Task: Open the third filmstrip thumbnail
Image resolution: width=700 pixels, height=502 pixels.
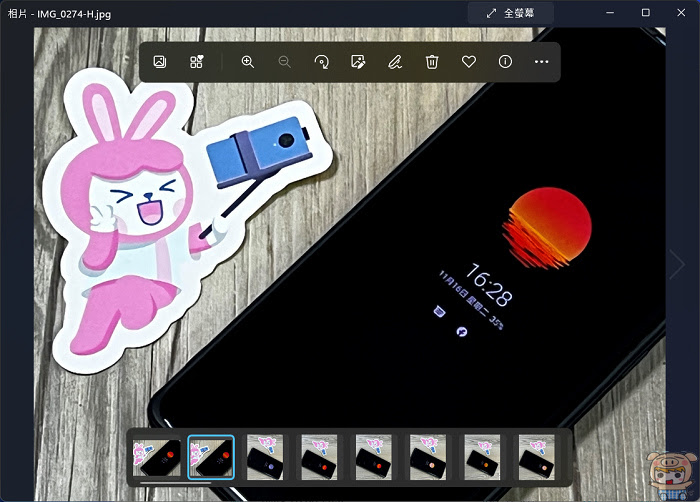Action: [265, 457]
